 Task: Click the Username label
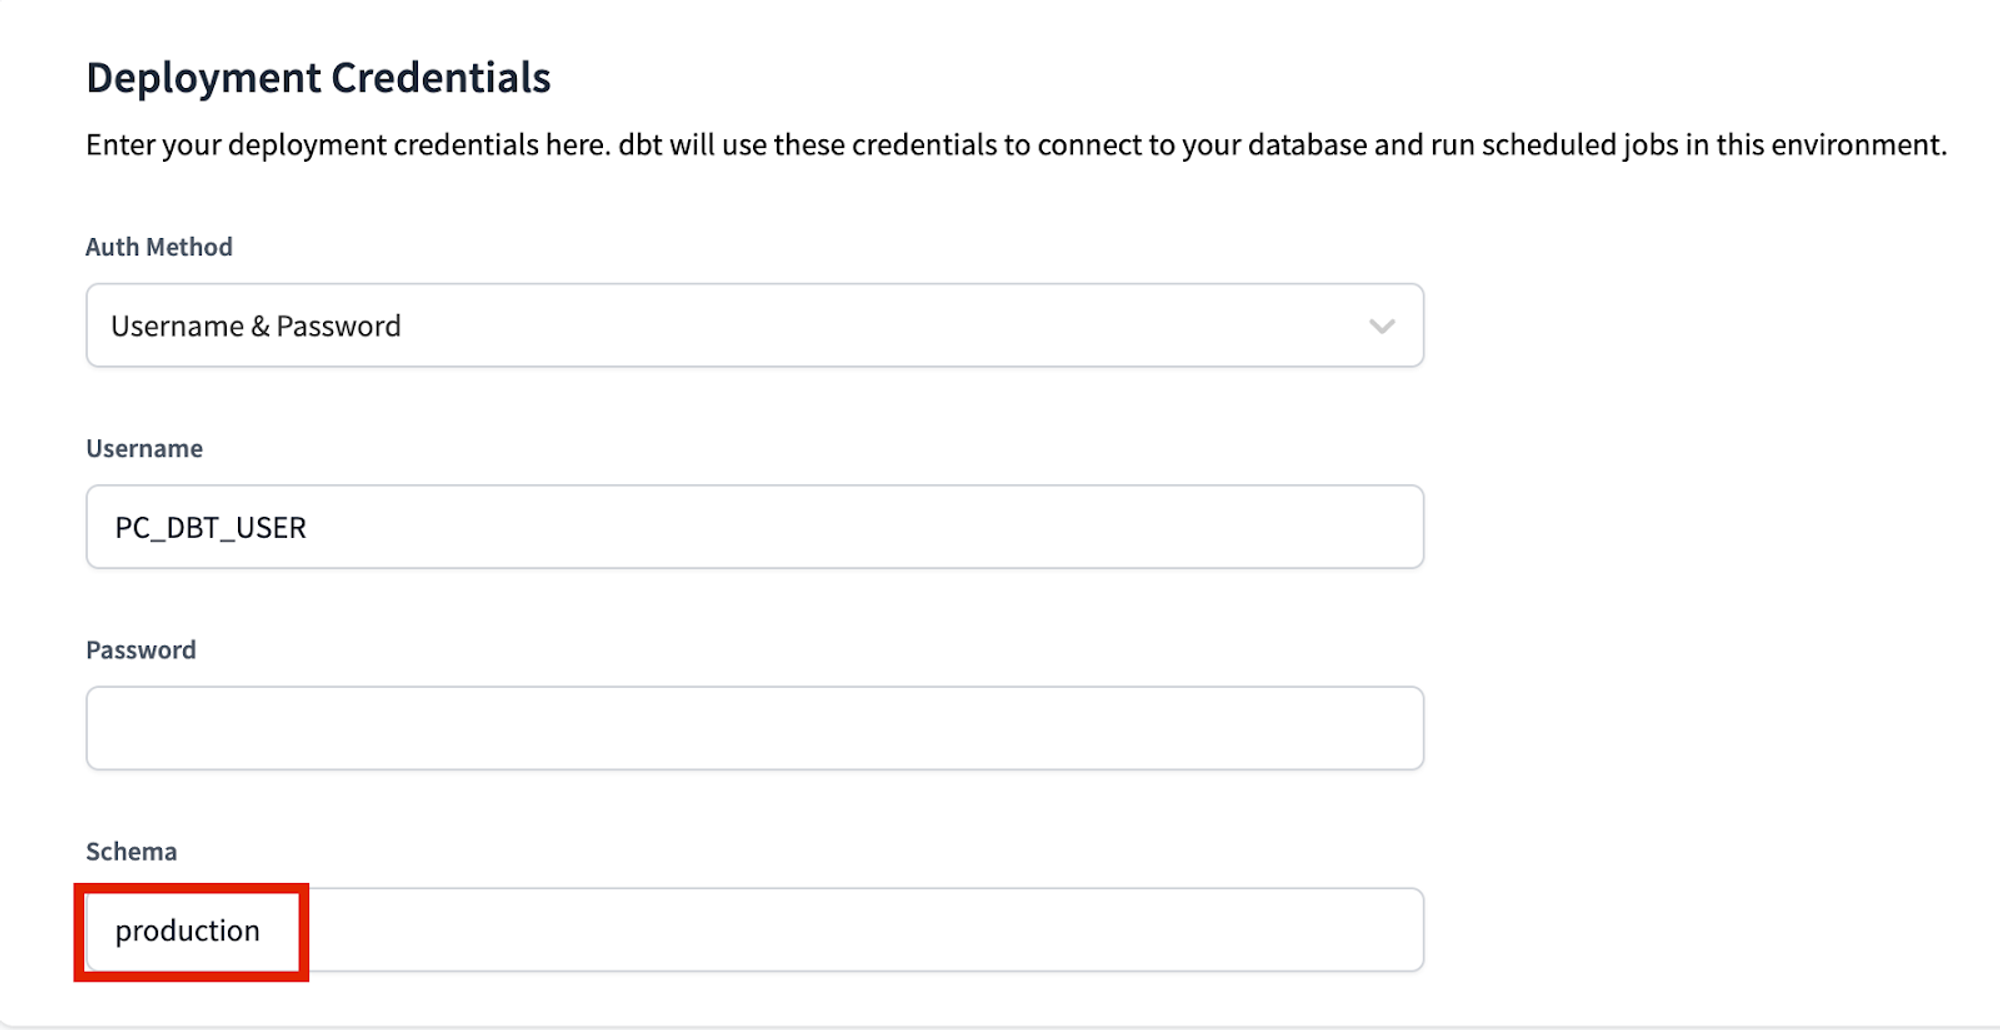pos(145,448)
